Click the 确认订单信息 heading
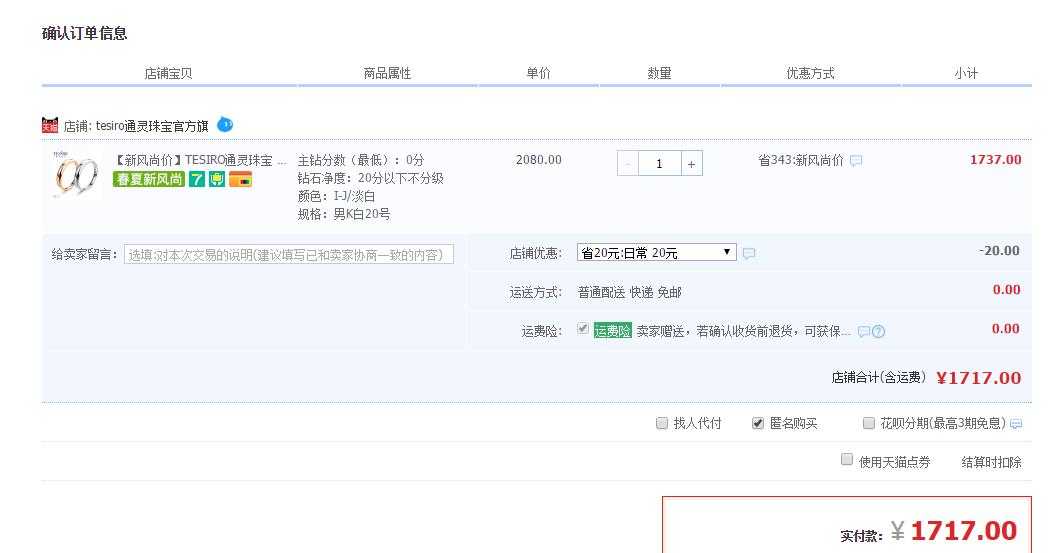Screen dimensions: 1051x553 click(x=84, y=34)
